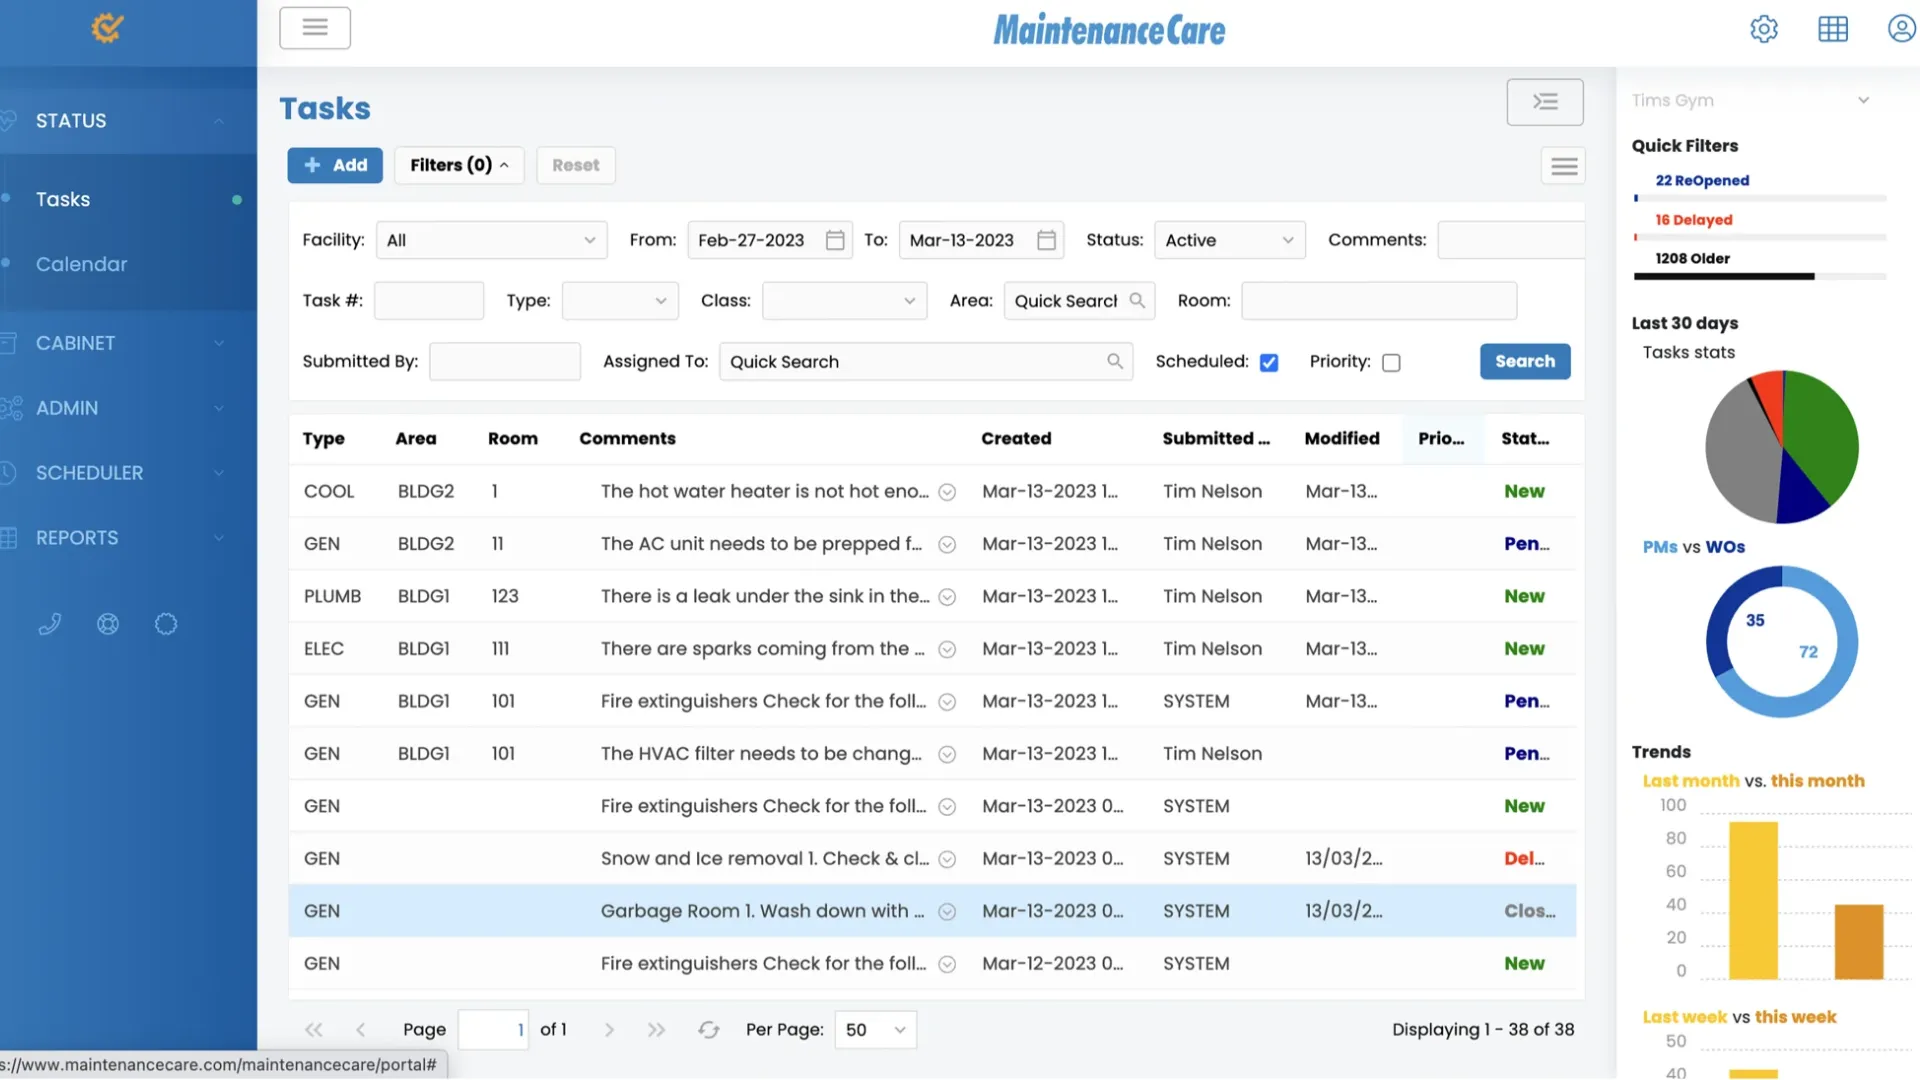Click the phone support icon in sidebar
Screen dimensions: 1920x1080
coord(49,624)
